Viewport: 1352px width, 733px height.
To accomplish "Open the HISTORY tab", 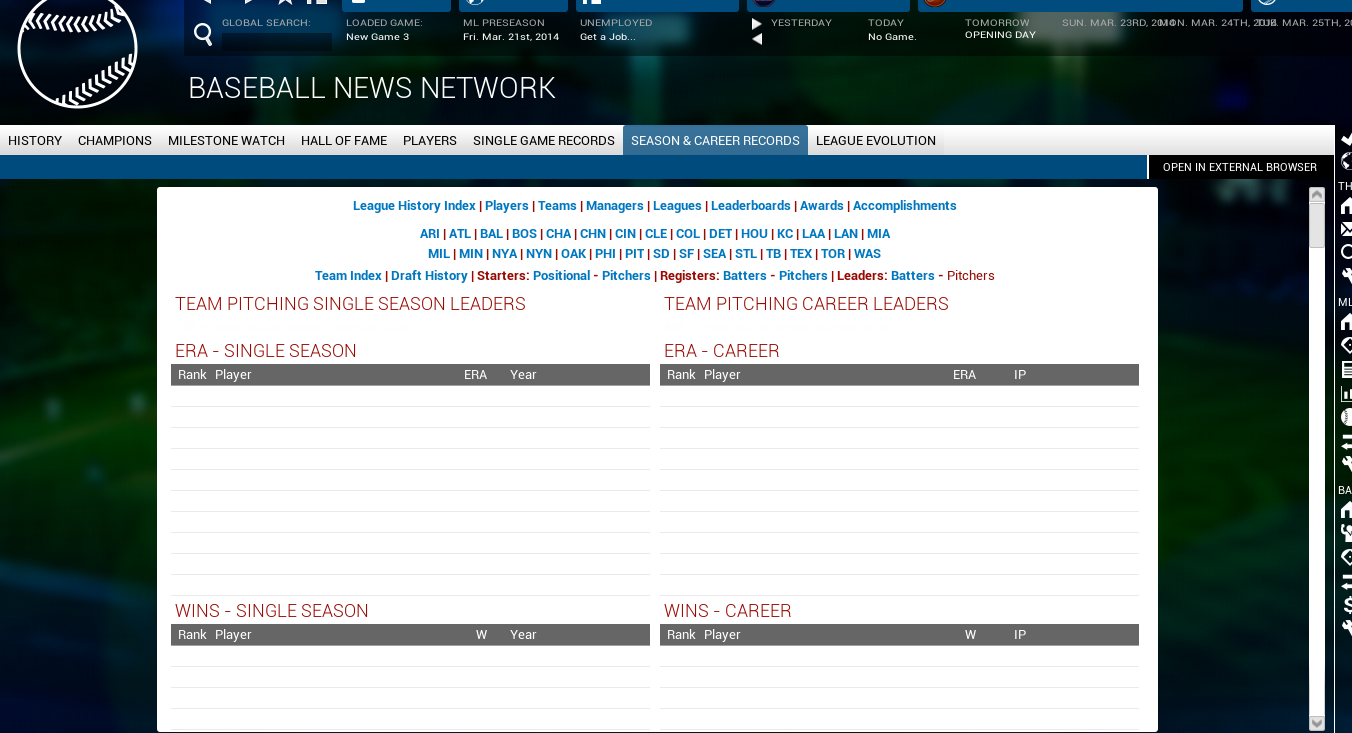I will point(35,141).
